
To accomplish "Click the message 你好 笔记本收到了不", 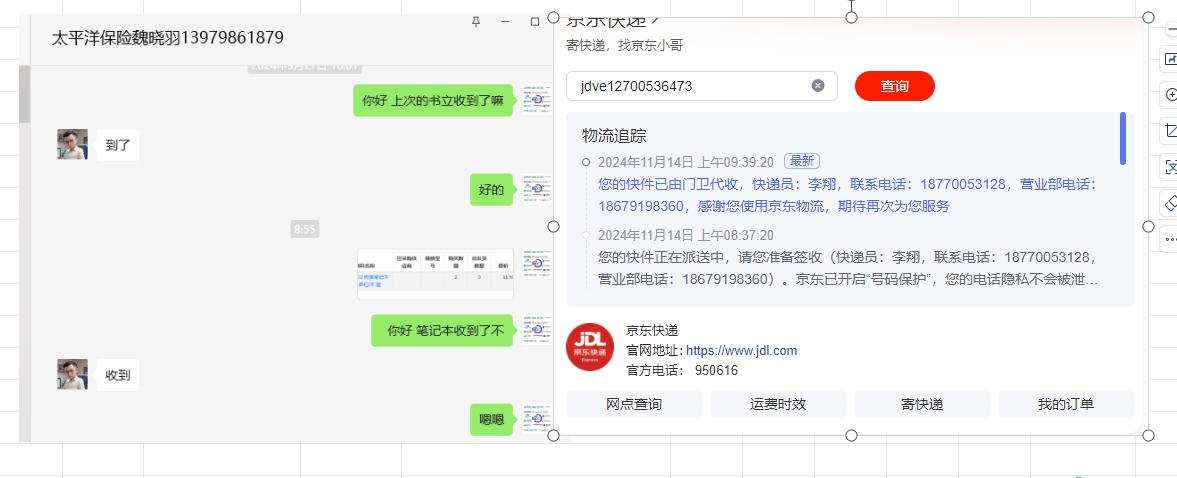I will (x=442, y=330).
